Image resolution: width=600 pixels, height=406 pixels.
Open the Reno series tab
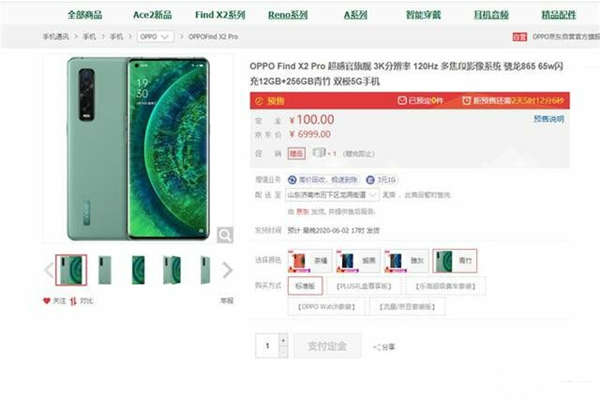click(288, 15)
